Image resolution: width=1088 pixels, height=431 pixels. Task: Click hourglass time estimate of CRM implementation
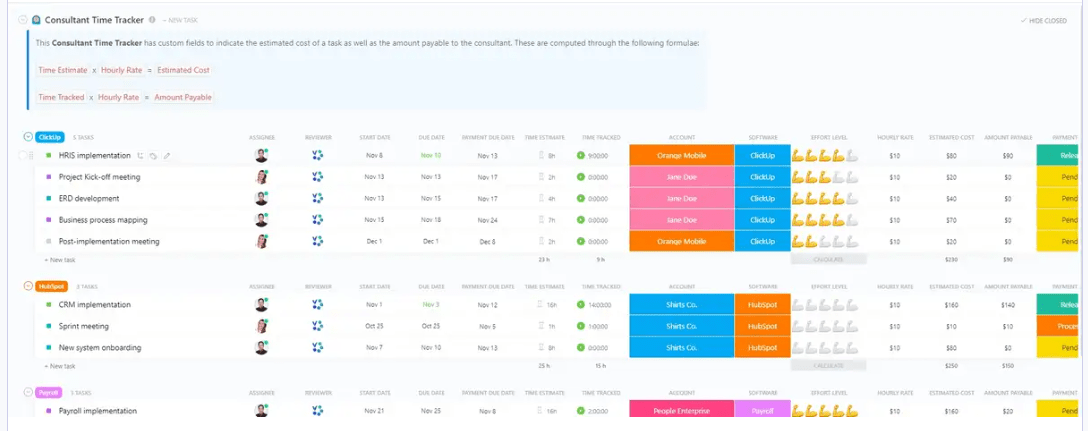point(541,305)
